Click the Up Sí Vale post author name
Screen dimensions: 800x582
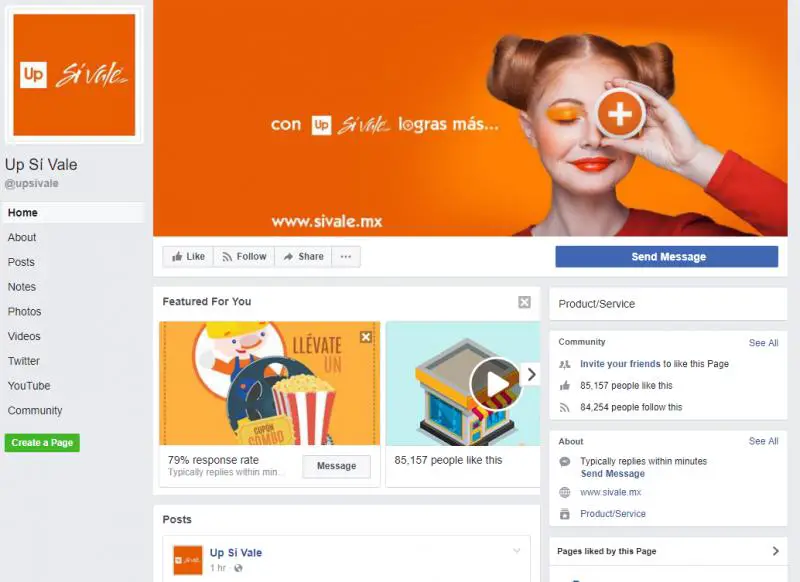click(236, 553)
